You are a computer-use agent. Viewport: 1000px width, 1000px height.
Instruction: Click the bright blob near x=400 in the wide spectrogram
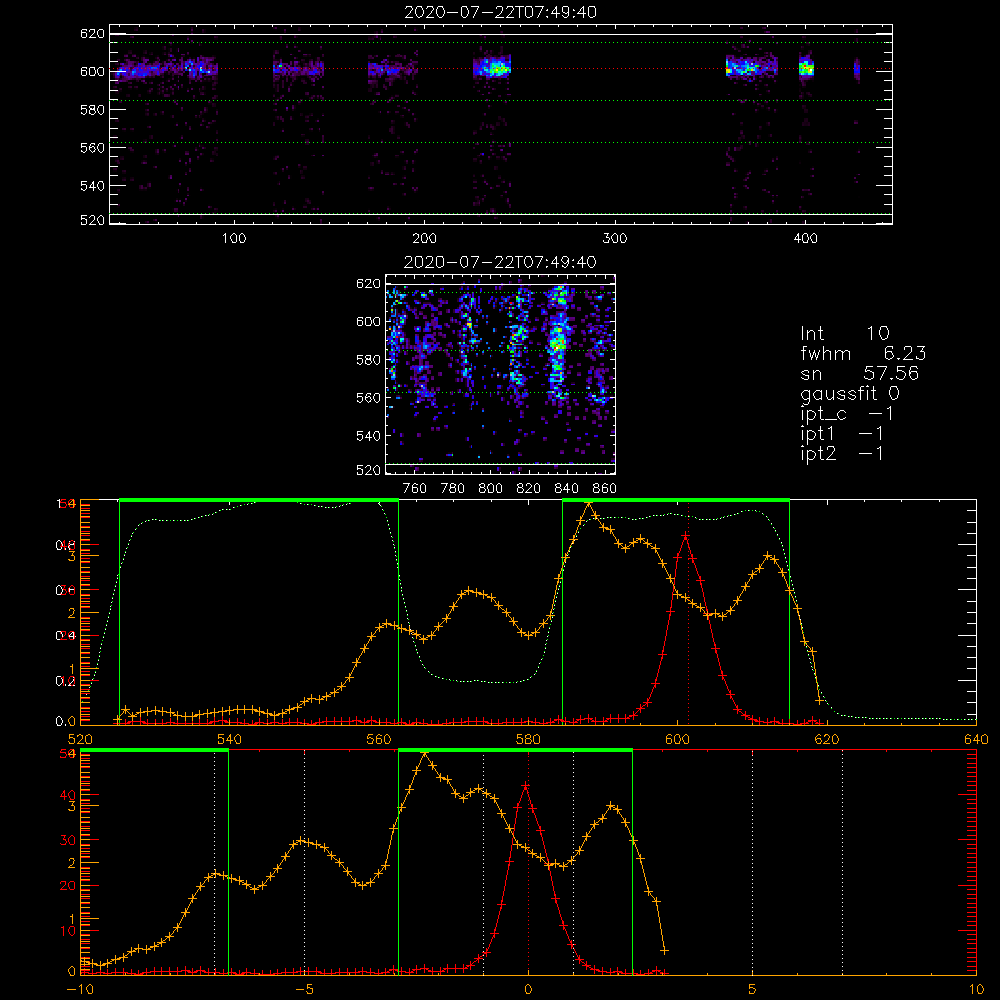pyautogui.click(x=807, y=67)
